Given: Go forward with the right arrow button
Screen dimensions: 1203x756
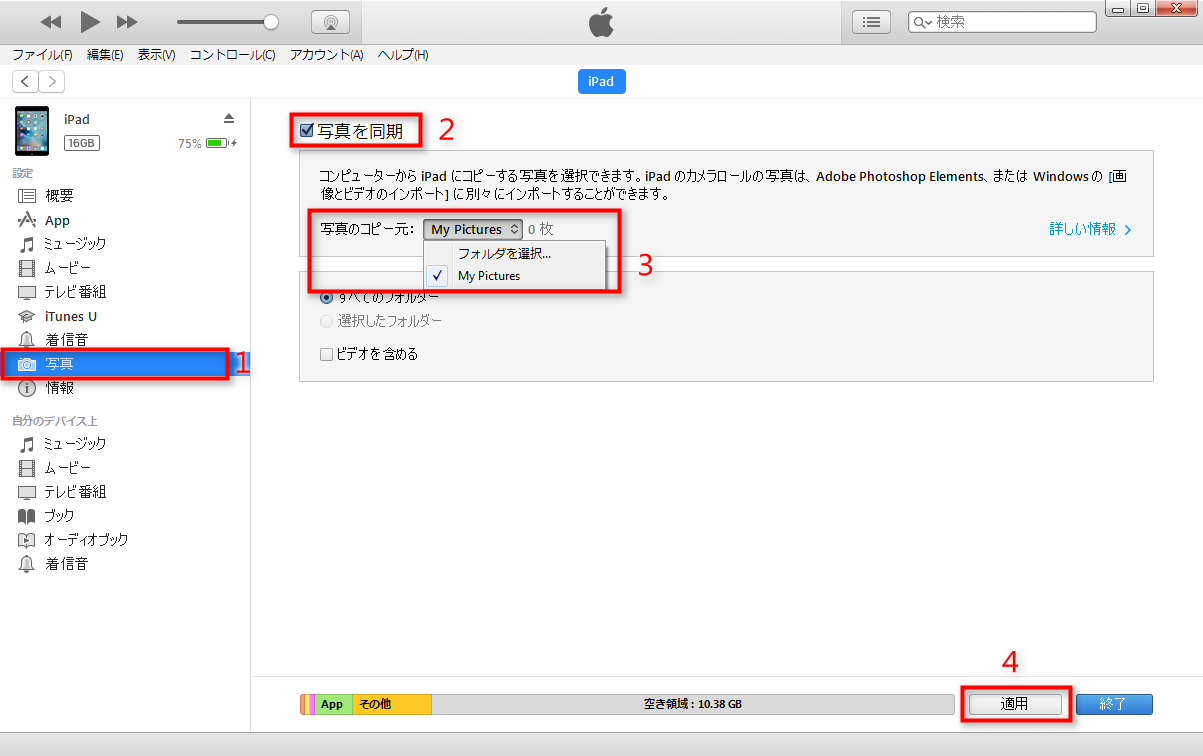Looking at the screenshot, I should (51, 82).
